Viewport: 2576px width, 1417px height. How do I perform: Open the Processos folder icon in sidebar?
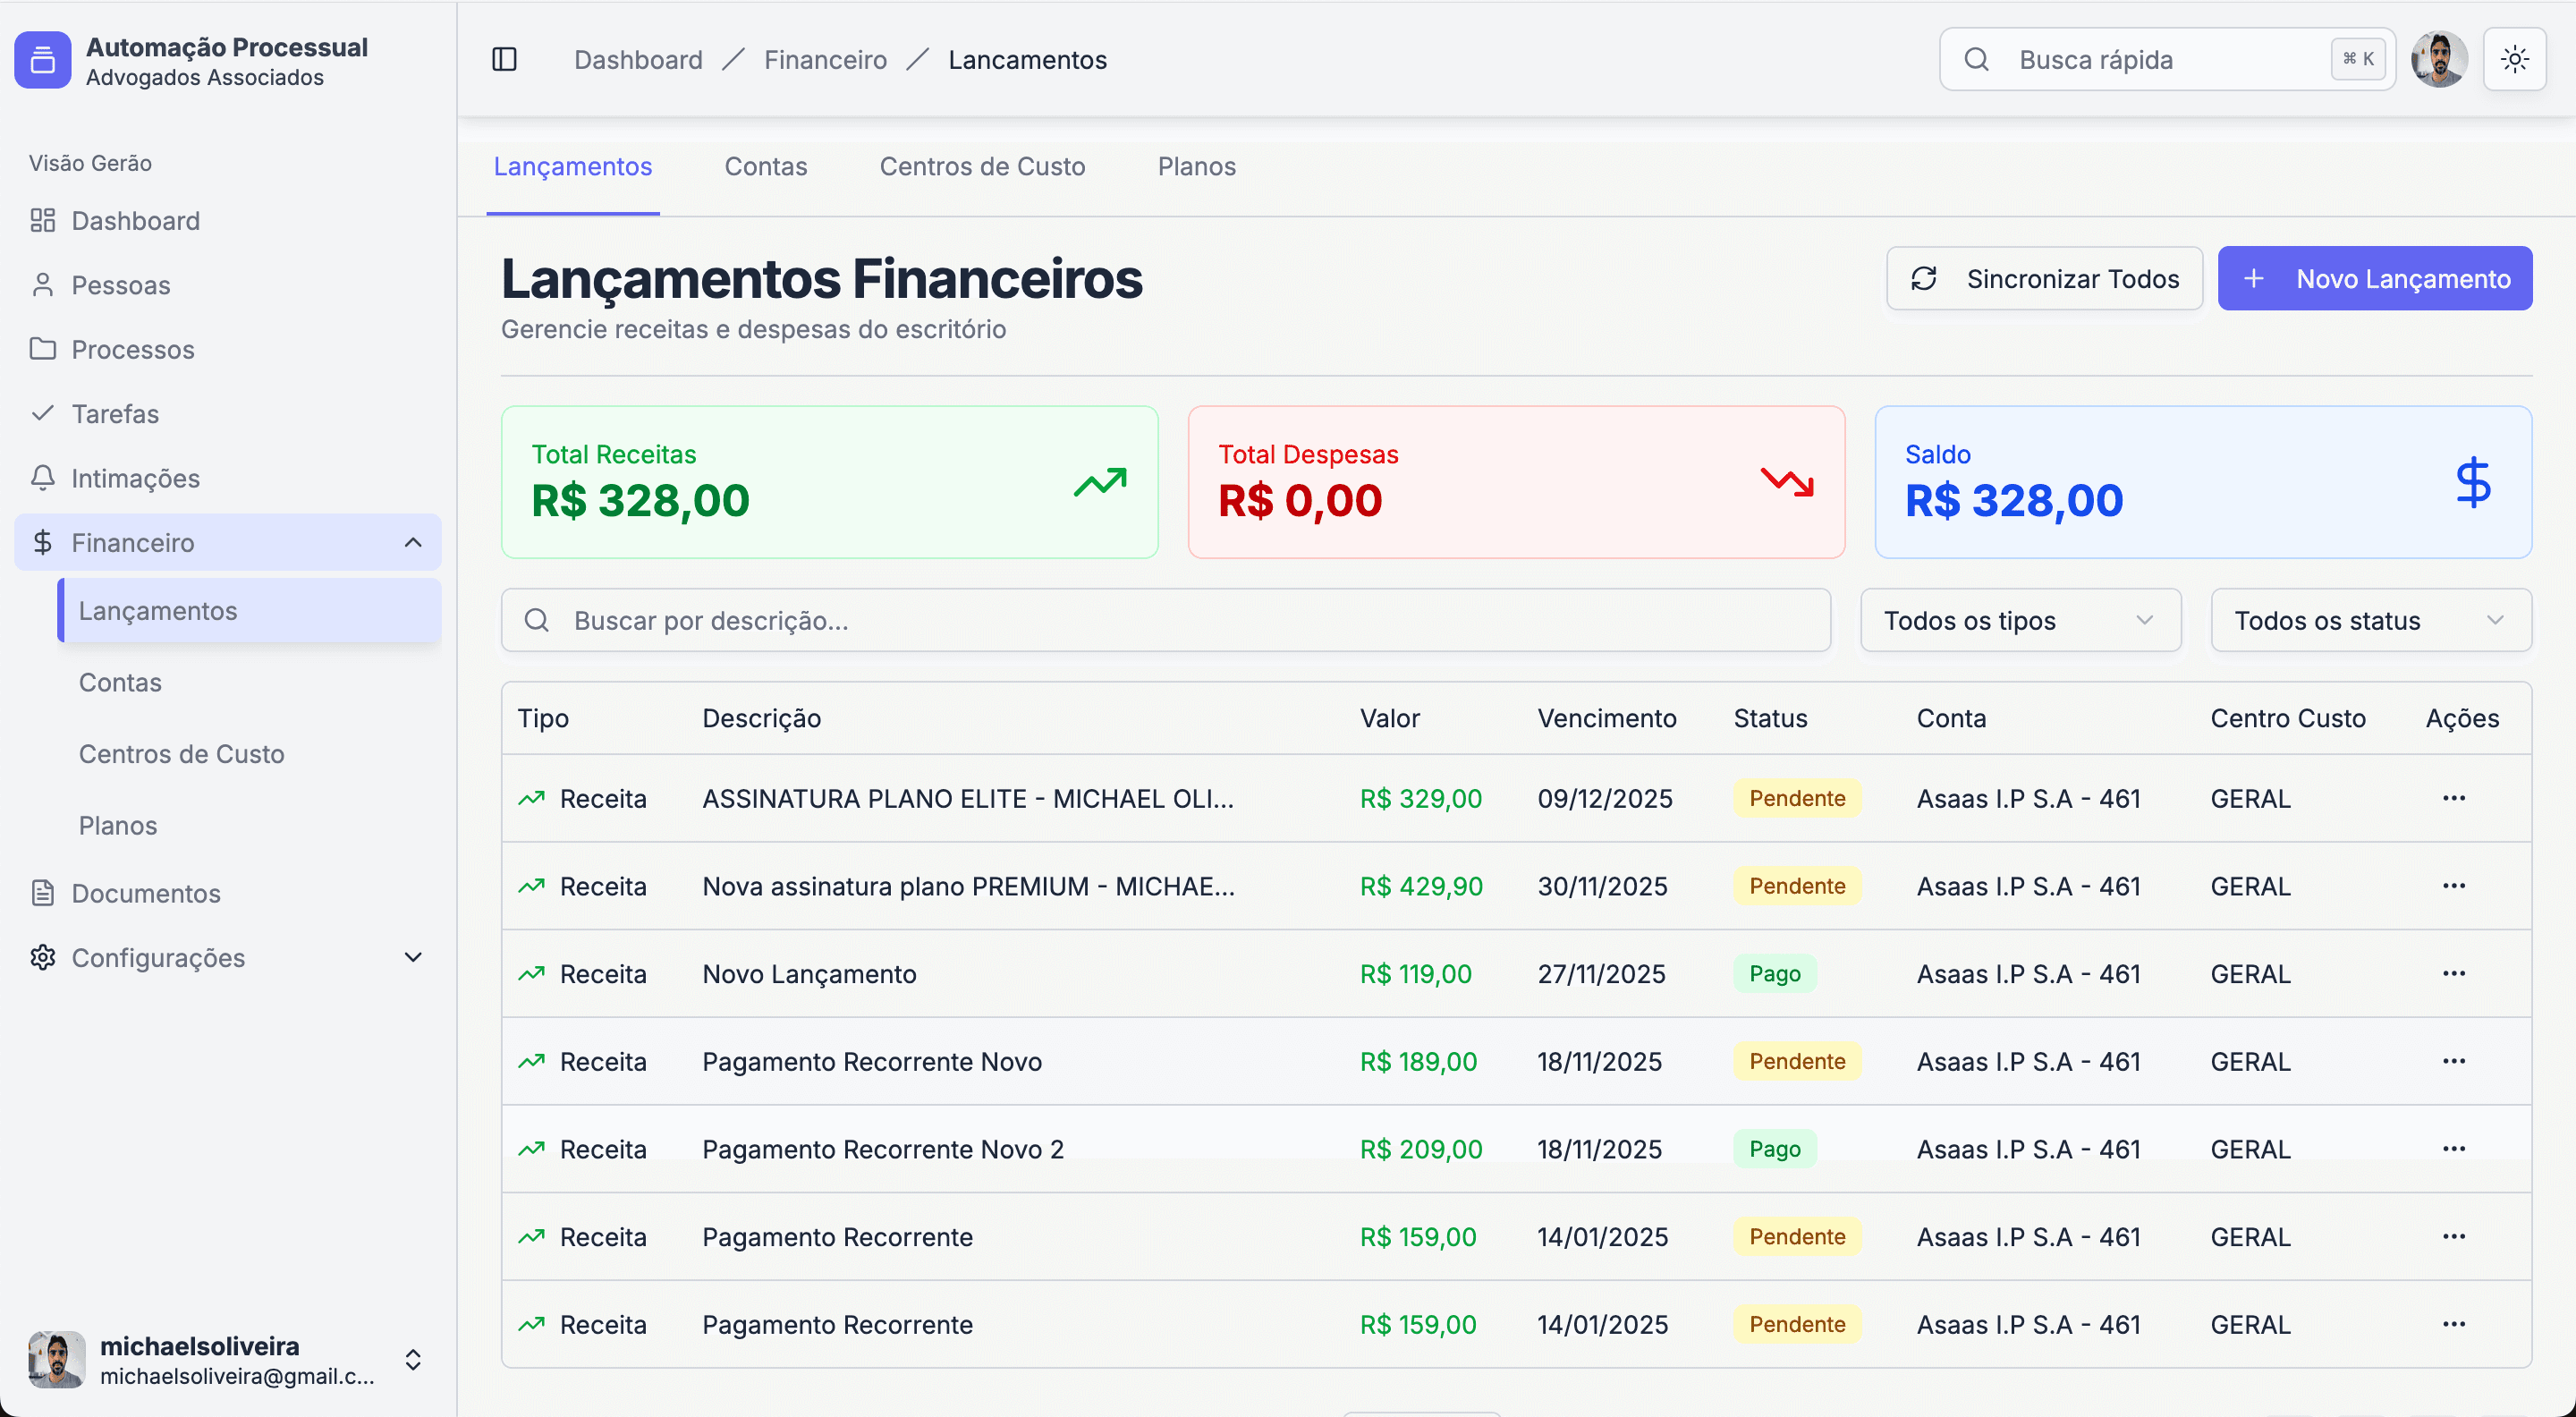tap(42, 349)
